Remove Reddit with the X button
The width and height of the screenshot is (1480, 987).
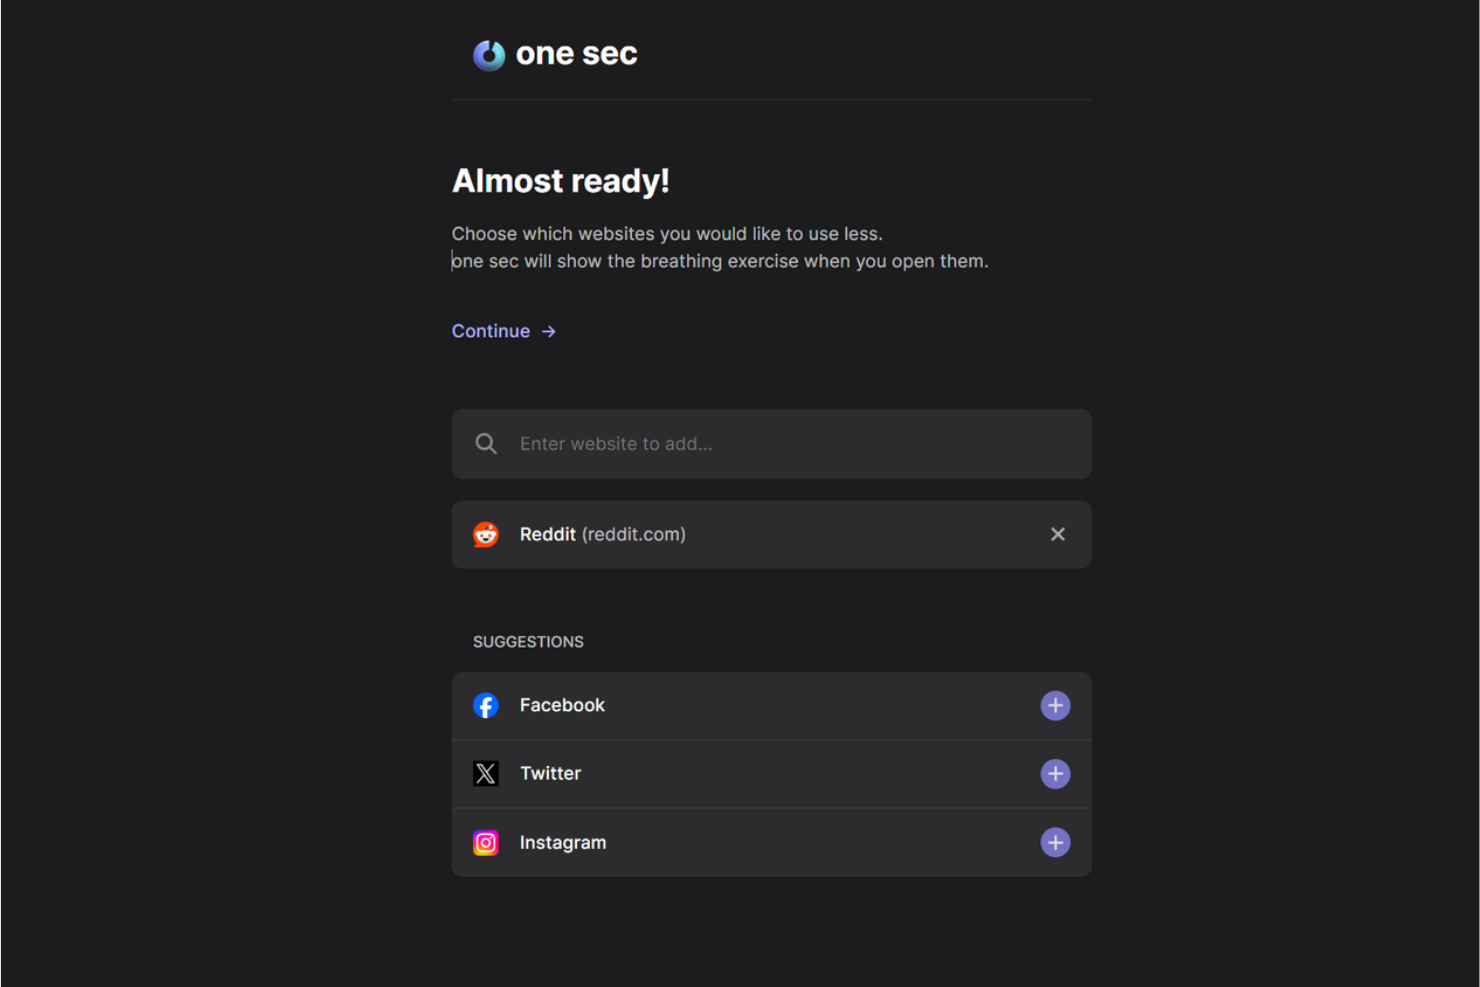[1058, 534]
